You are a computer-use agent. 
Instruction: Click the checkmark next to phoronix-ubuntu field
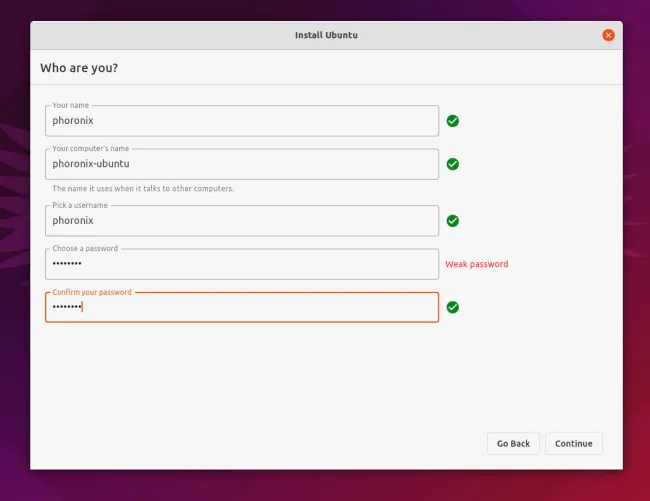point(452,164)
